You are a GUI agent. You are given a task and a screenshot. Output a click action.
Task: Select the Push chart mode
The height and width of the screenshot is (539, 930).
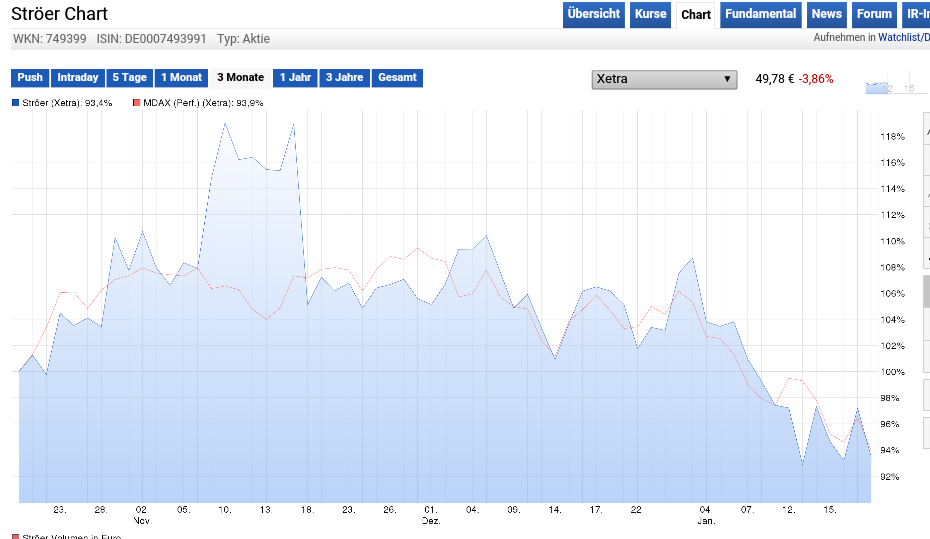[x=30, y=78]
